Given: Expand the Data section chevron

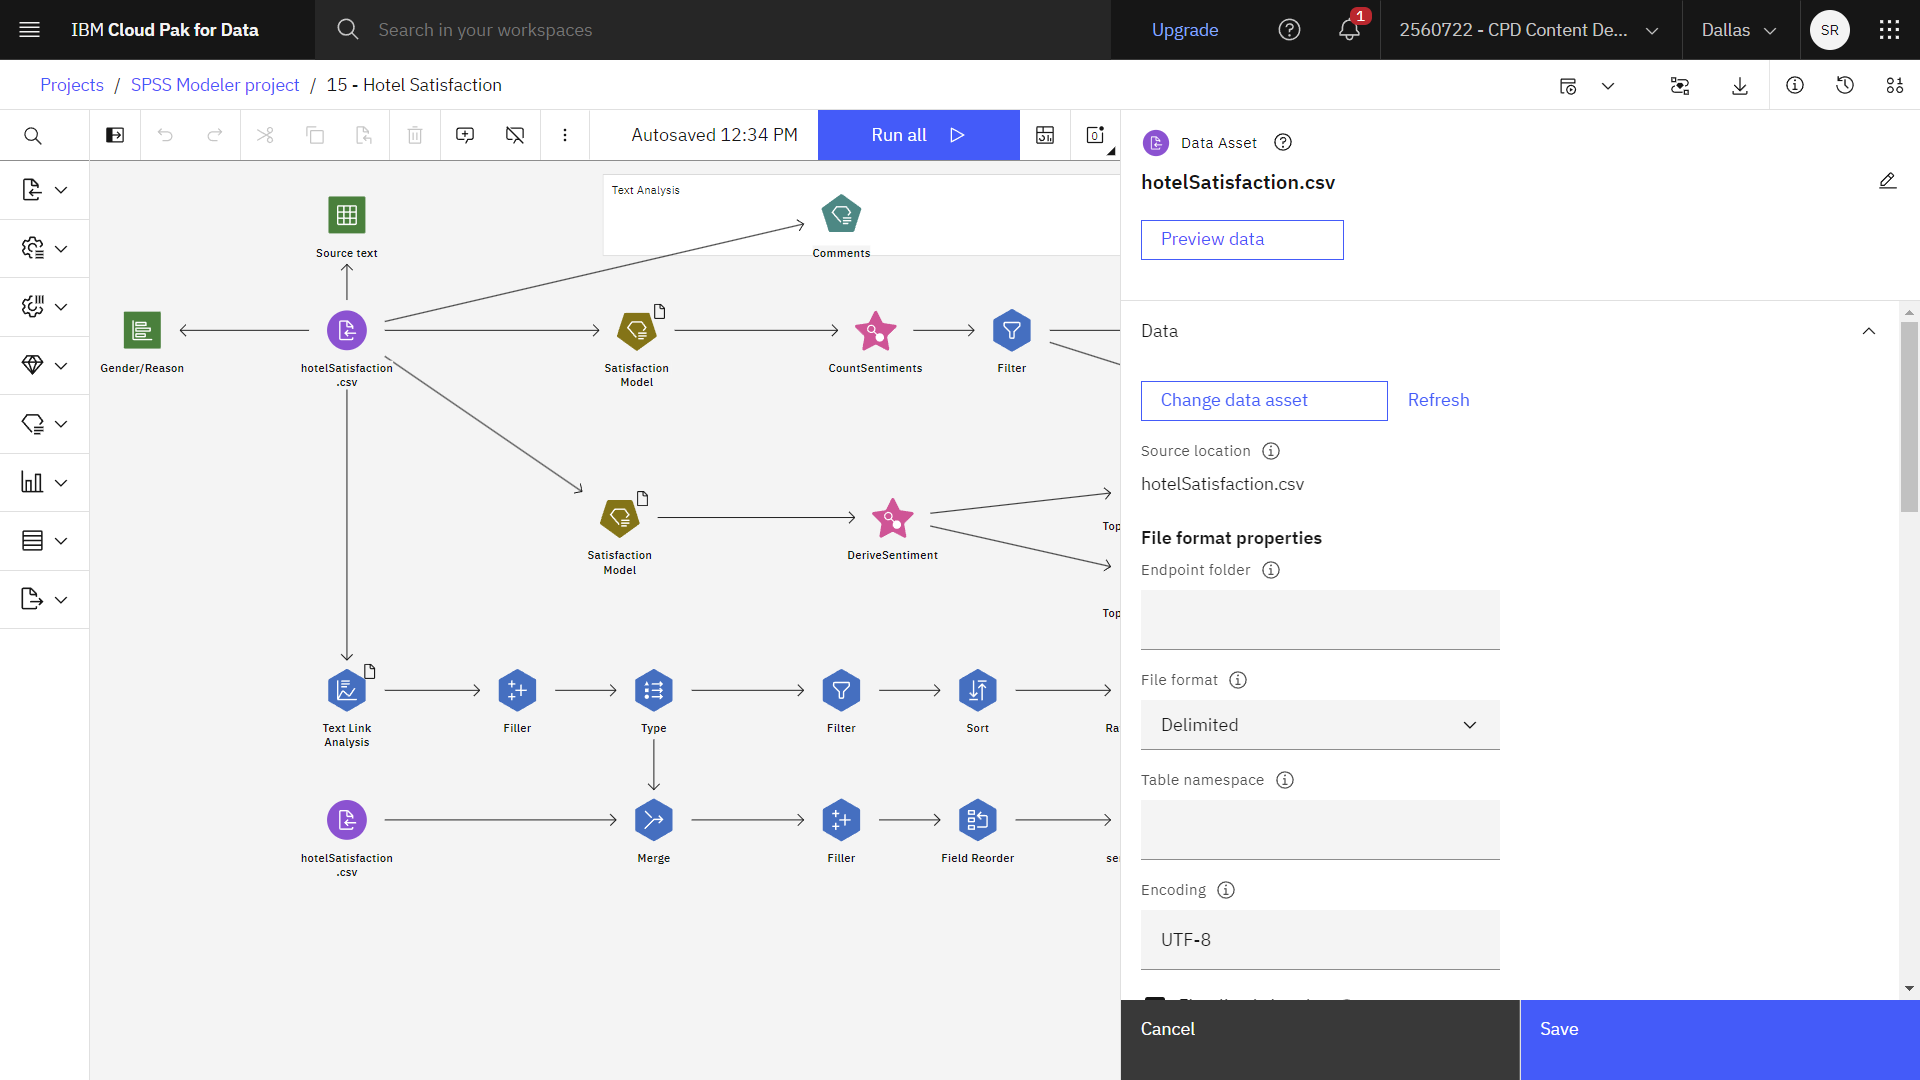Looking at the screenshot, I should 1869,331.
